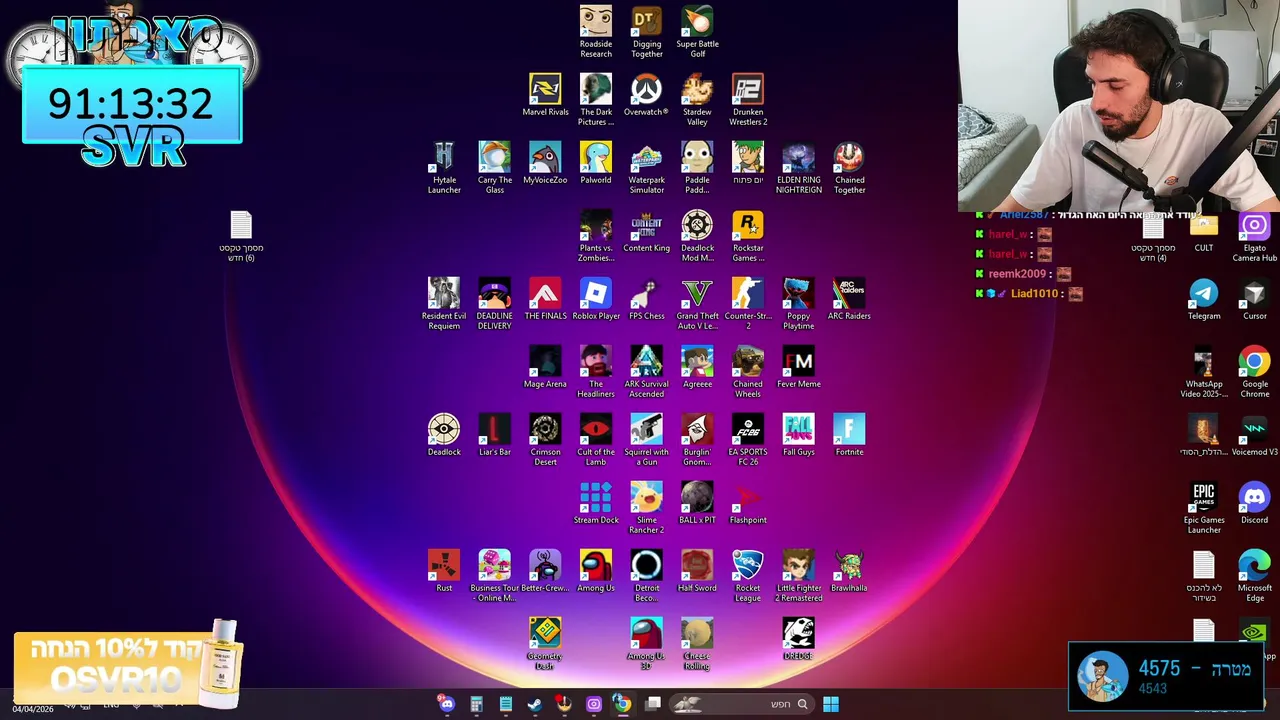The height and width of the screenshot is (720, 1280).
Task: Open the Grand Theft Auto V shortcut
Action: 697,303
